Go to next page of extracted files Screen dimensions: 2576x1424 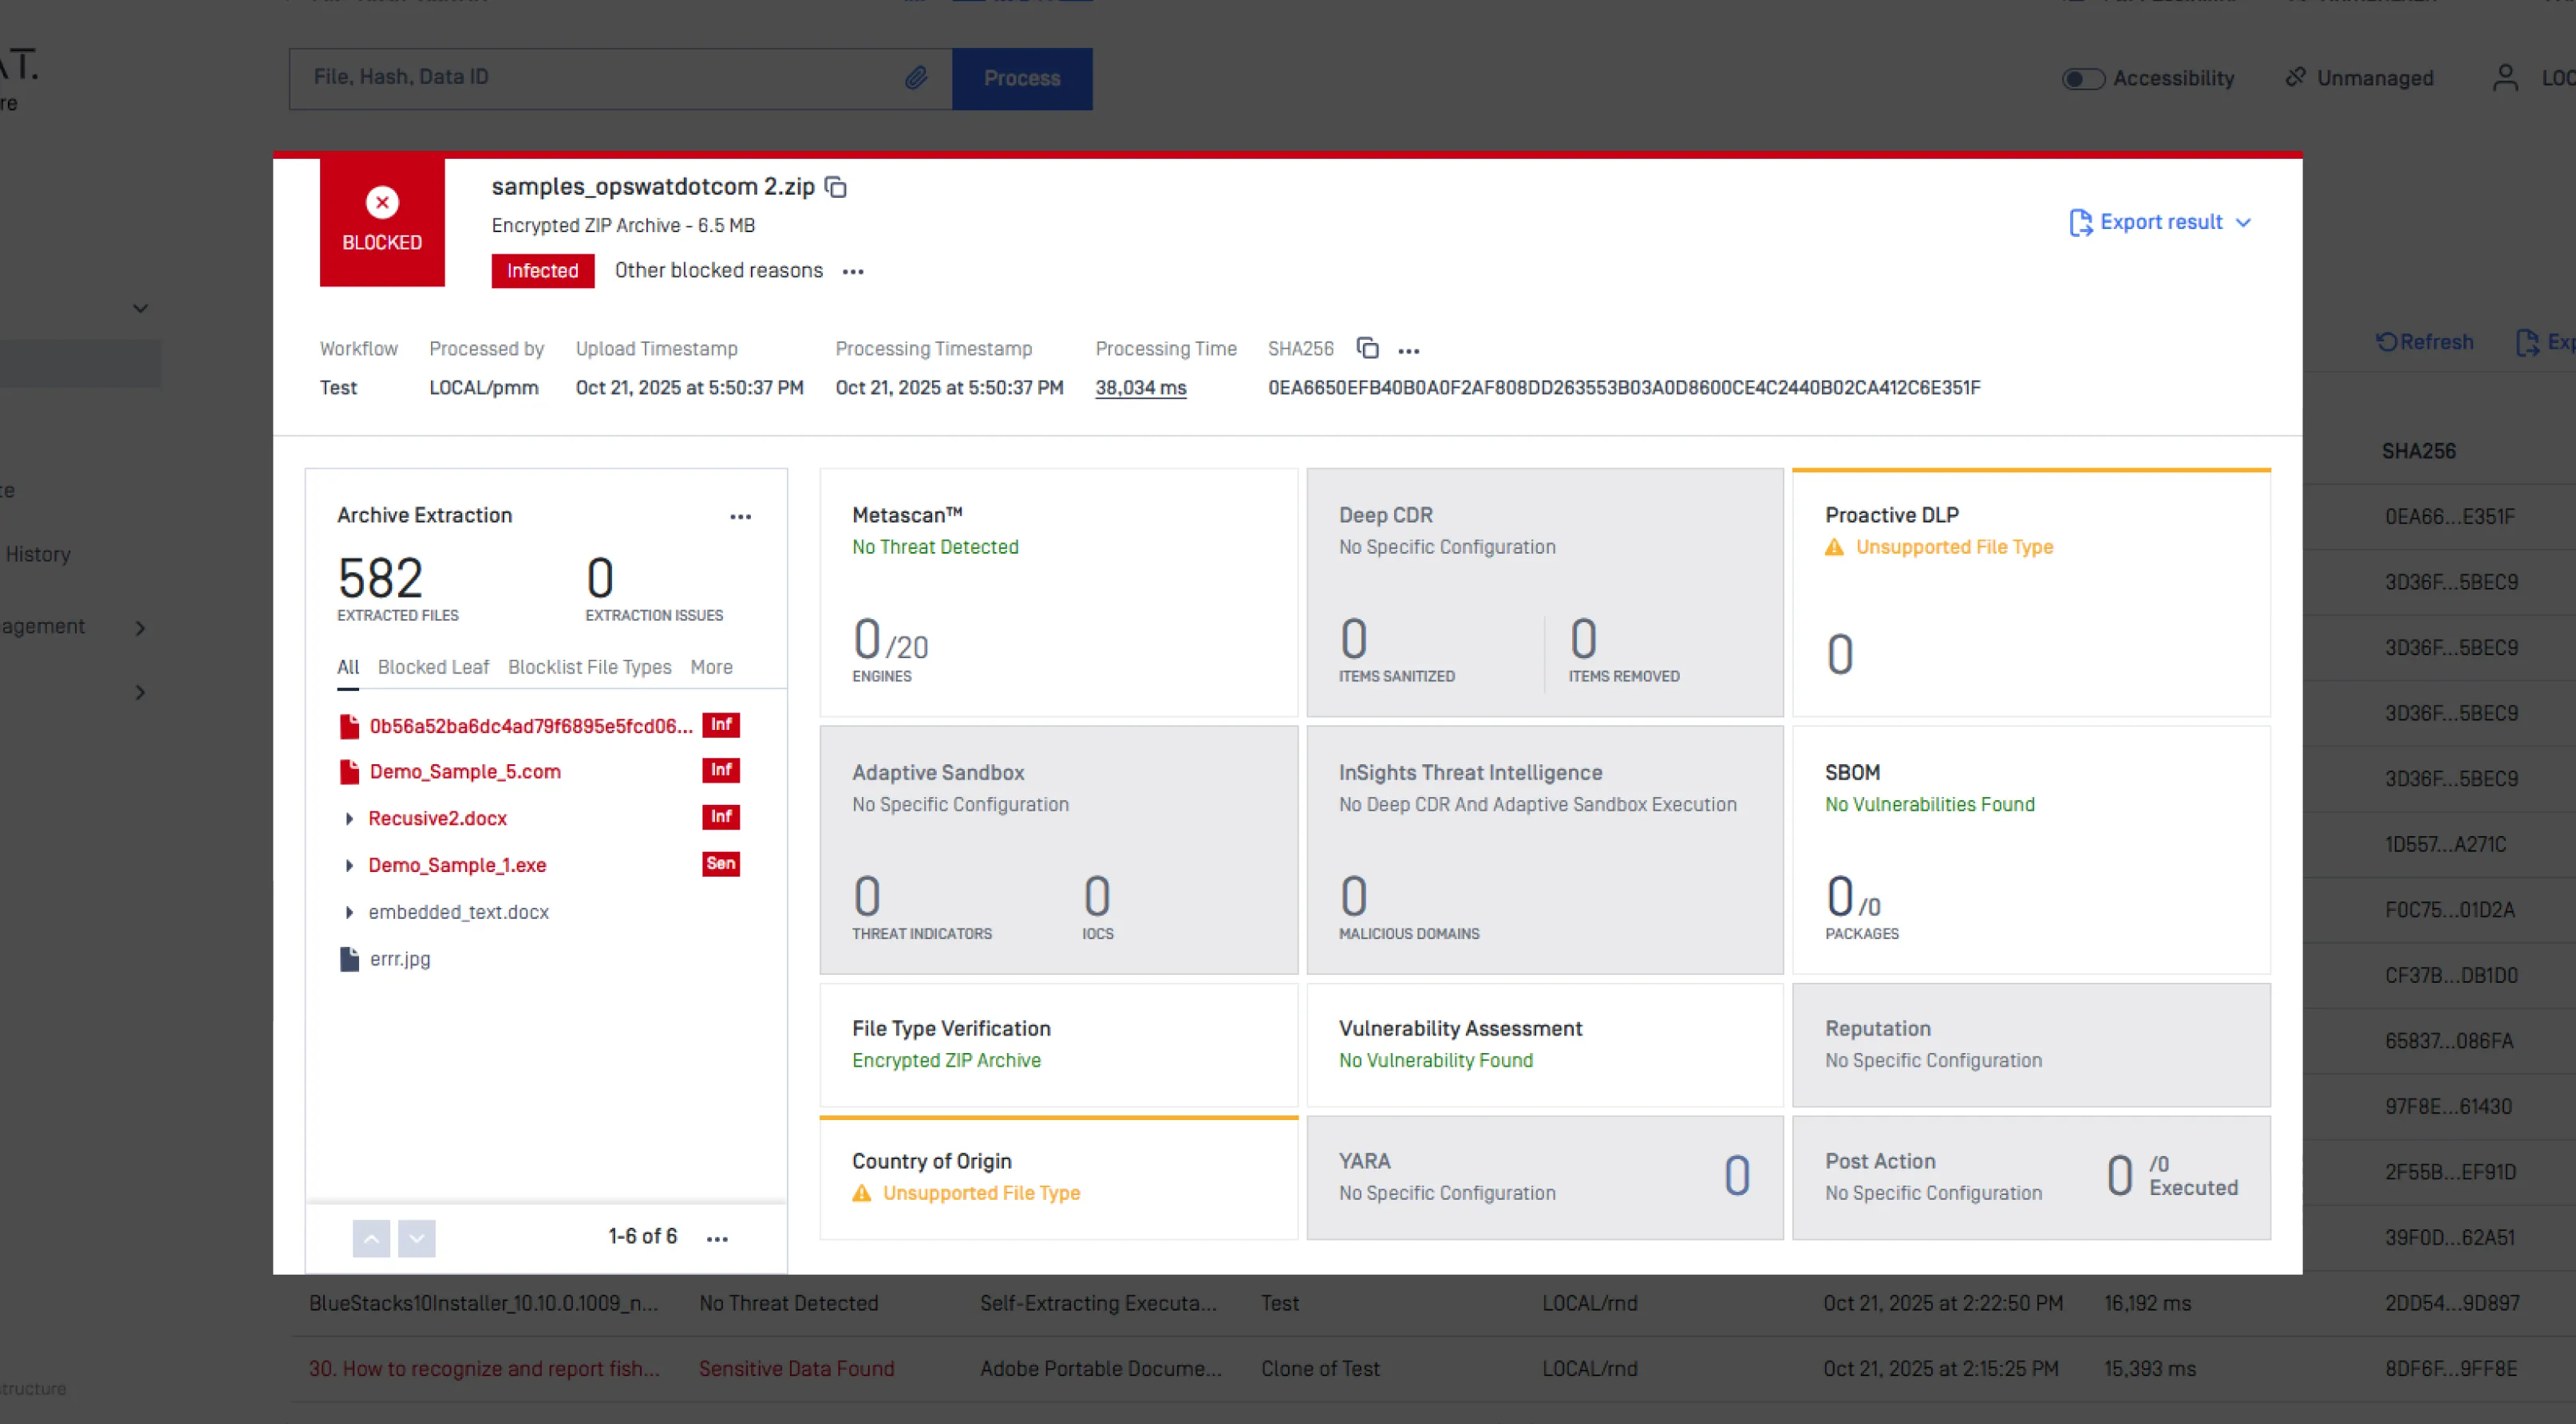tap(417, 1238)
